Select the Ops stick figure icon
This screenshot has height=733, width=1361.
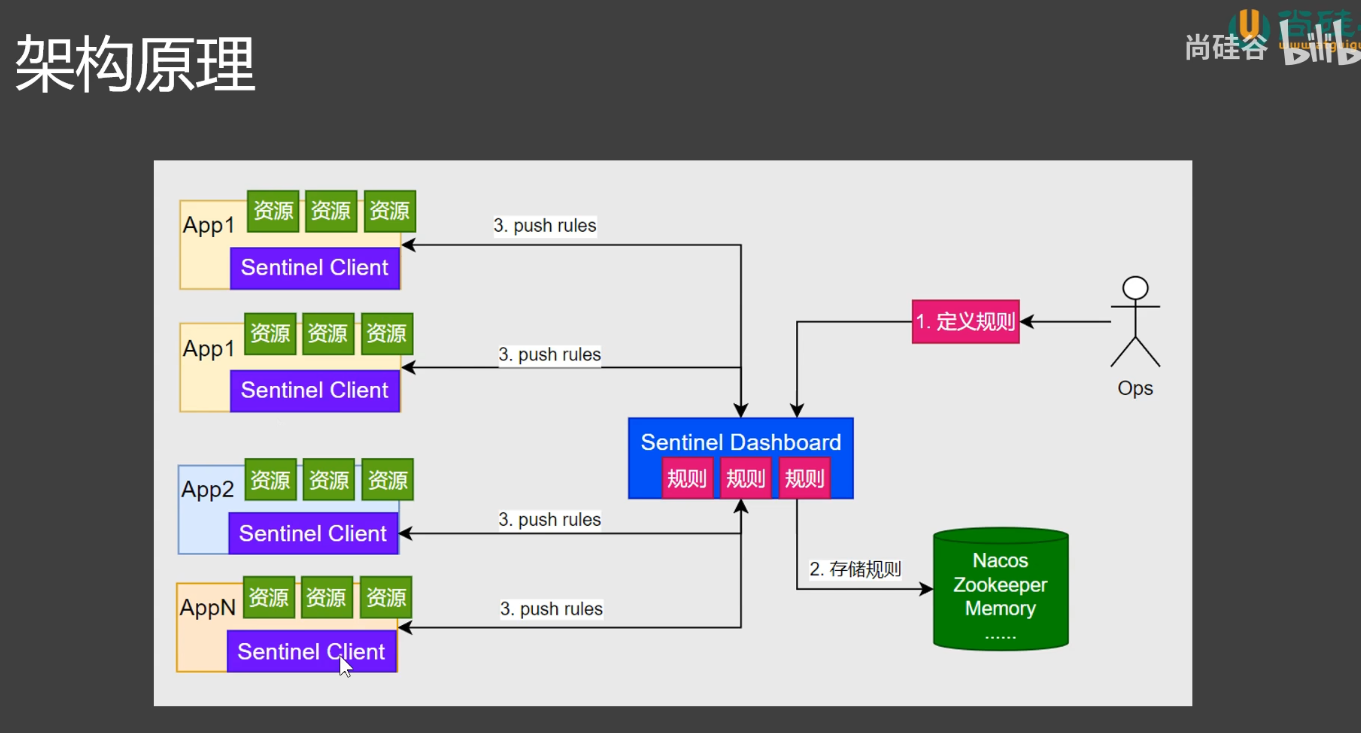[1135, 322]
